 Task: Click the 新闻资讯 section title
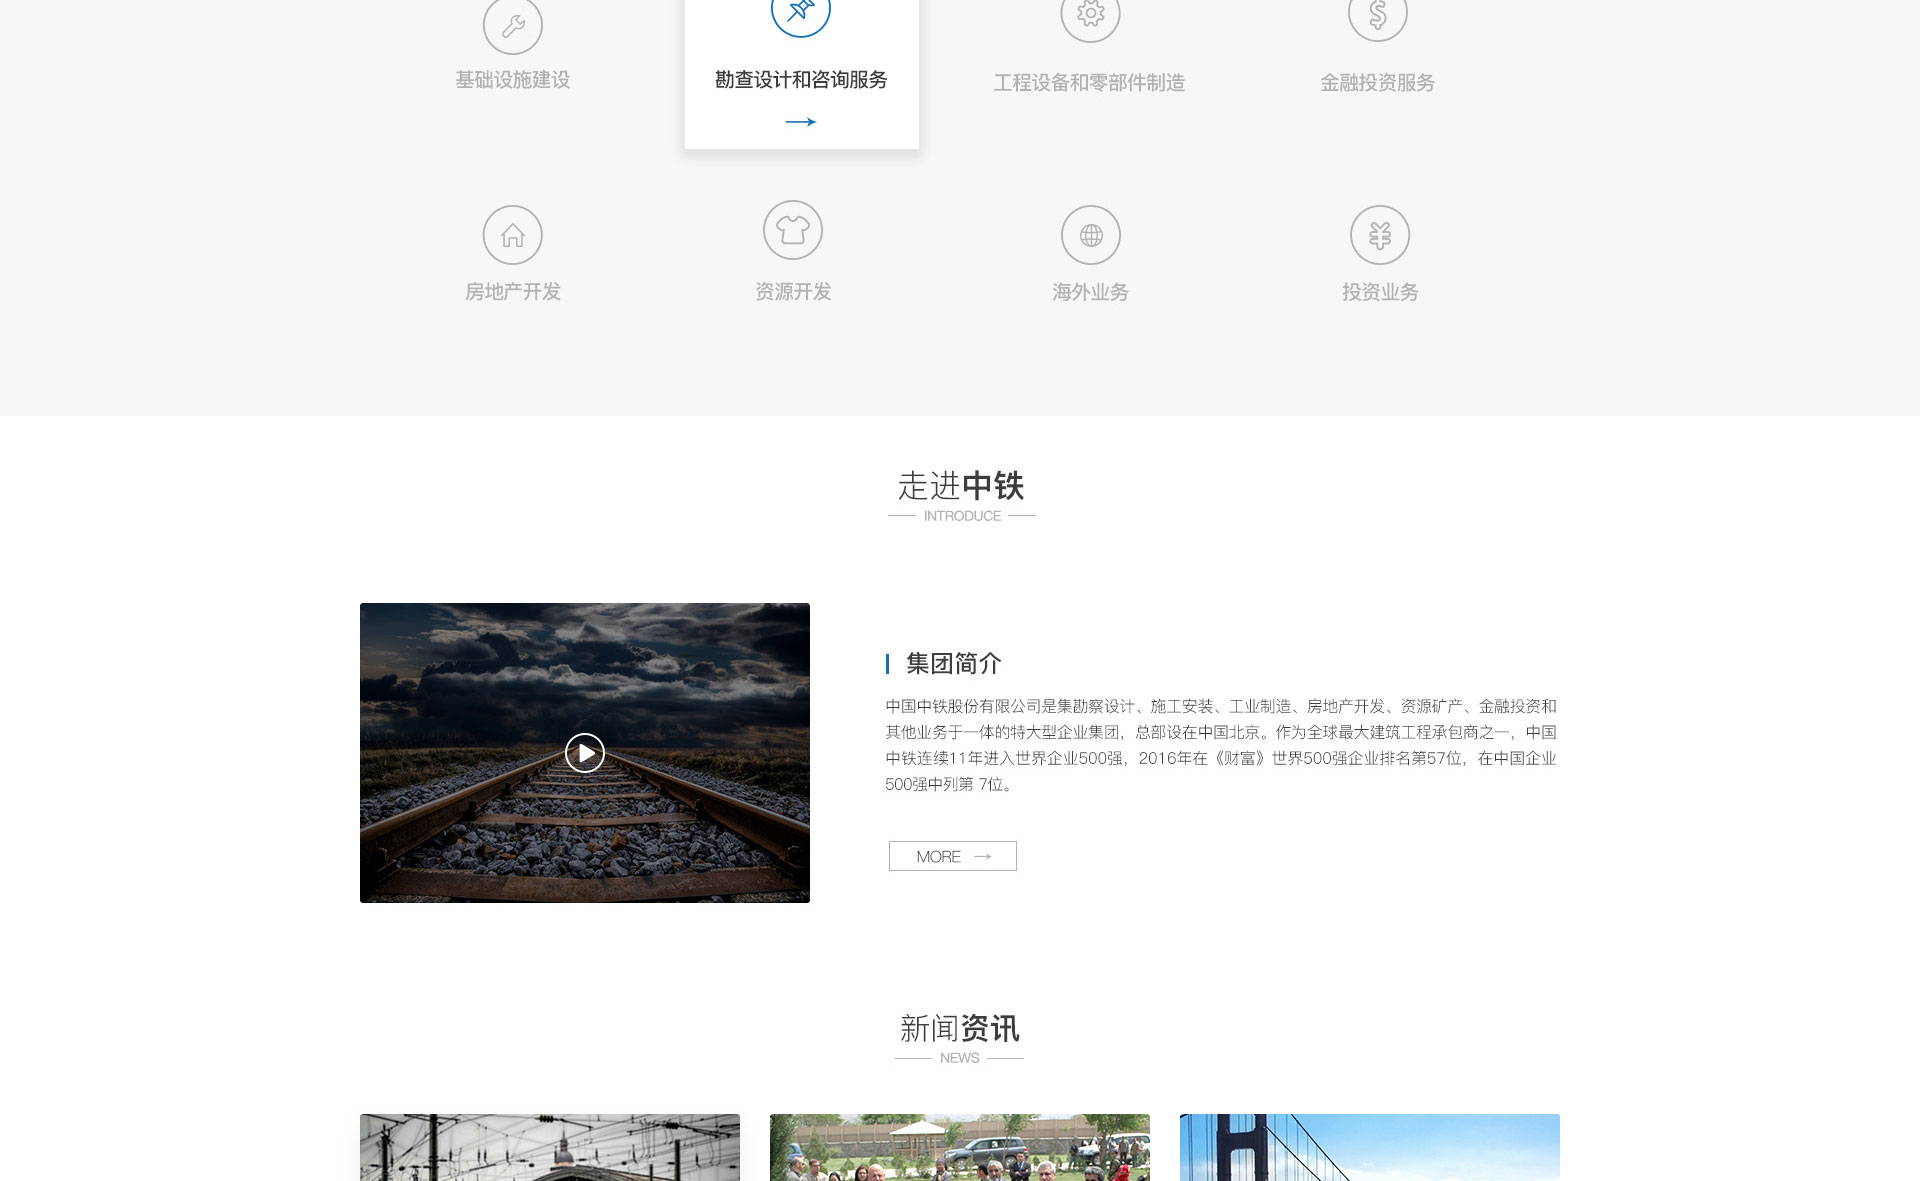pos(960,1028)
